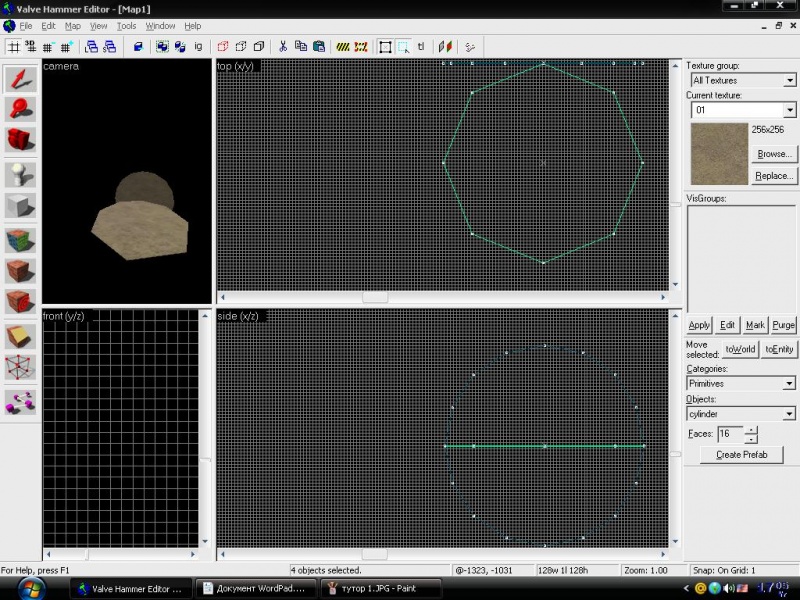This screenshot has height=600, width=800.
Task: Click the current texture preview thumbnail
Action: tap(719, 154)
